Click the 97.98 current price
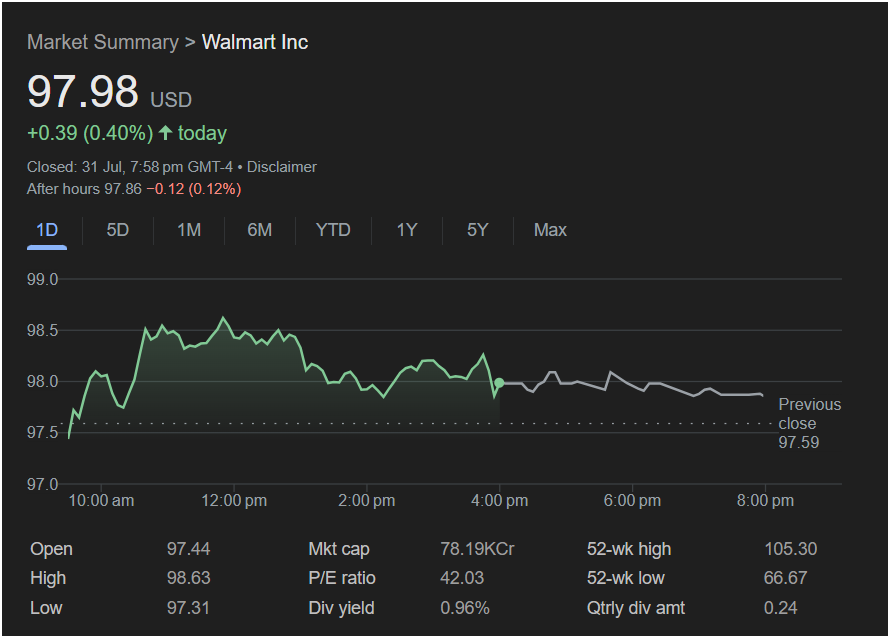 coord(83,92)
